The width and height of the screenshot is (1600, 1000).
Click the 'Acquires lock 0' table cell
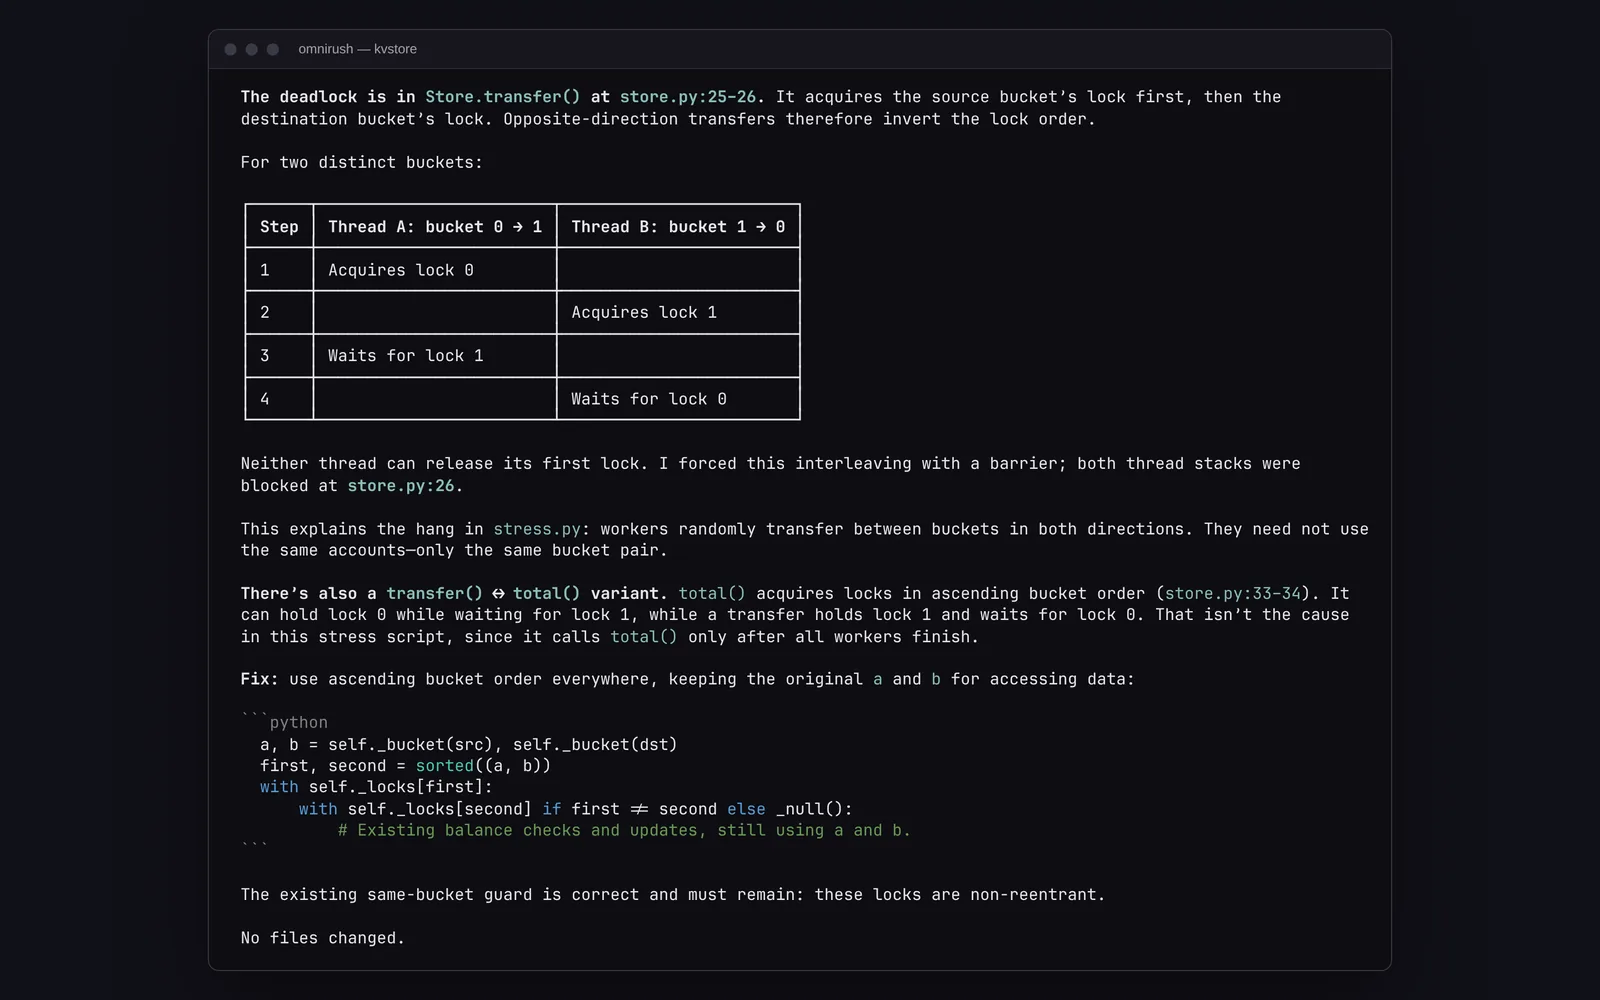point(435,270)
